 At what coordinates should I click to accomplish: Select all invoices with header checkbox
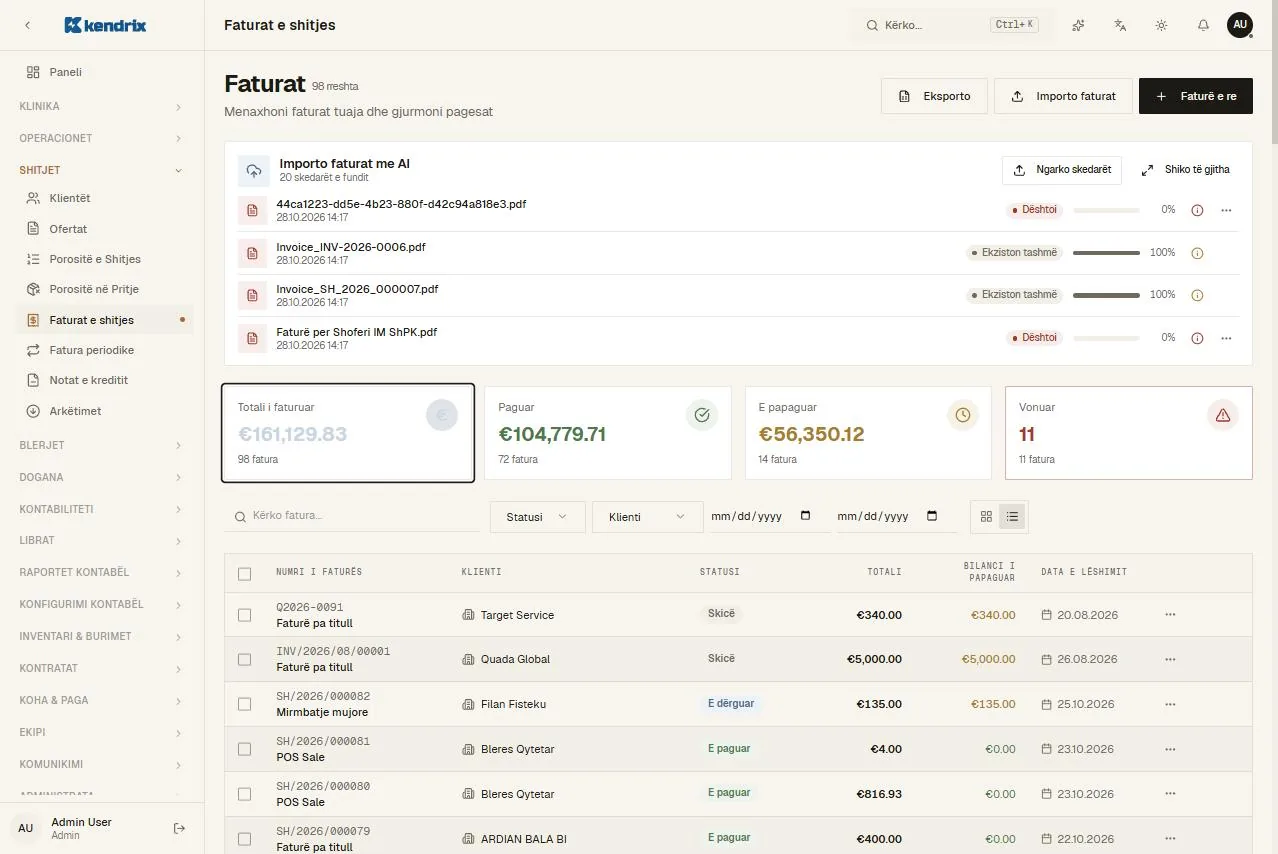(x=245, y=573)
